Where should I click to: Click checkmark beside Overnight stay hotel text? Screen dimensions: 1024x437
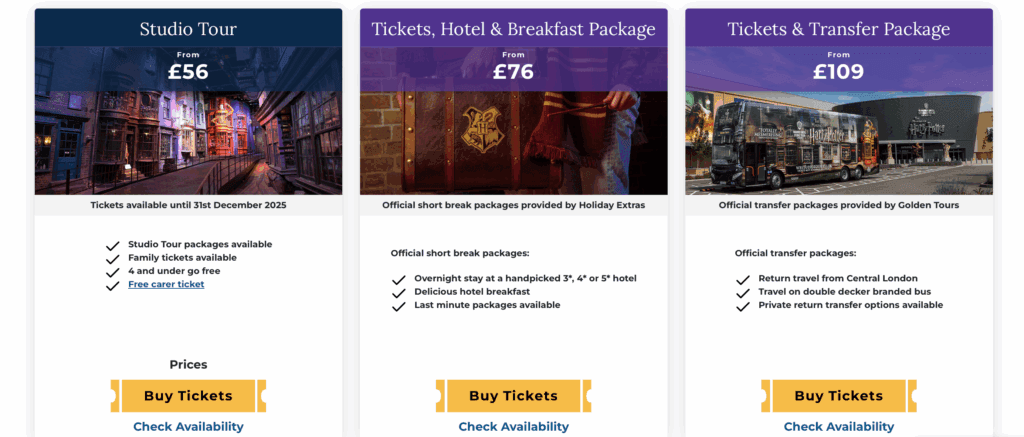(399, 279)
